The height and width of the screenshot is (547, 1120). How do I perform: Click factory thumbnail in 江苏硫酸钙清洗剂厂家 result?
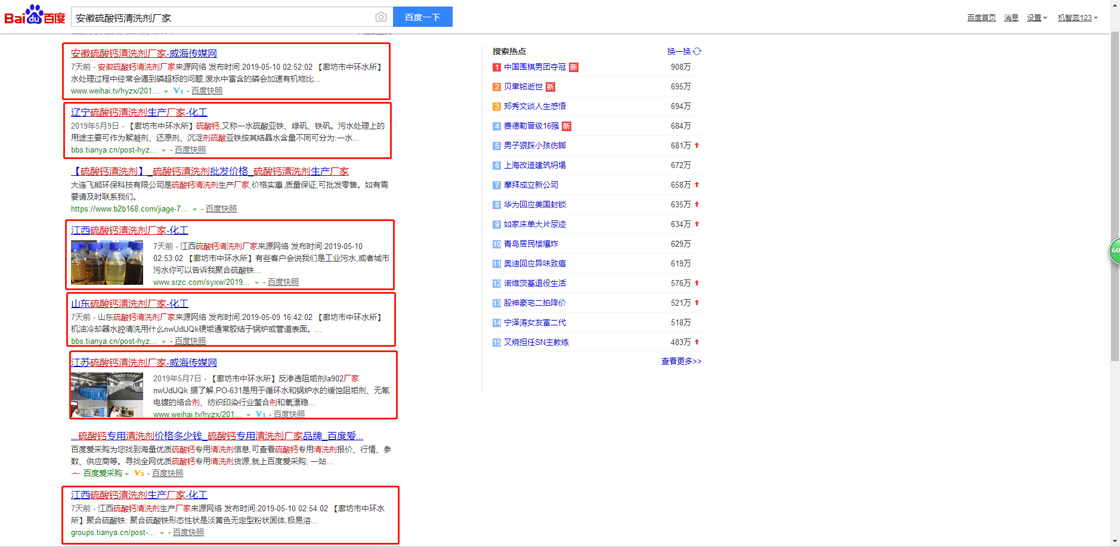point(107,394)
